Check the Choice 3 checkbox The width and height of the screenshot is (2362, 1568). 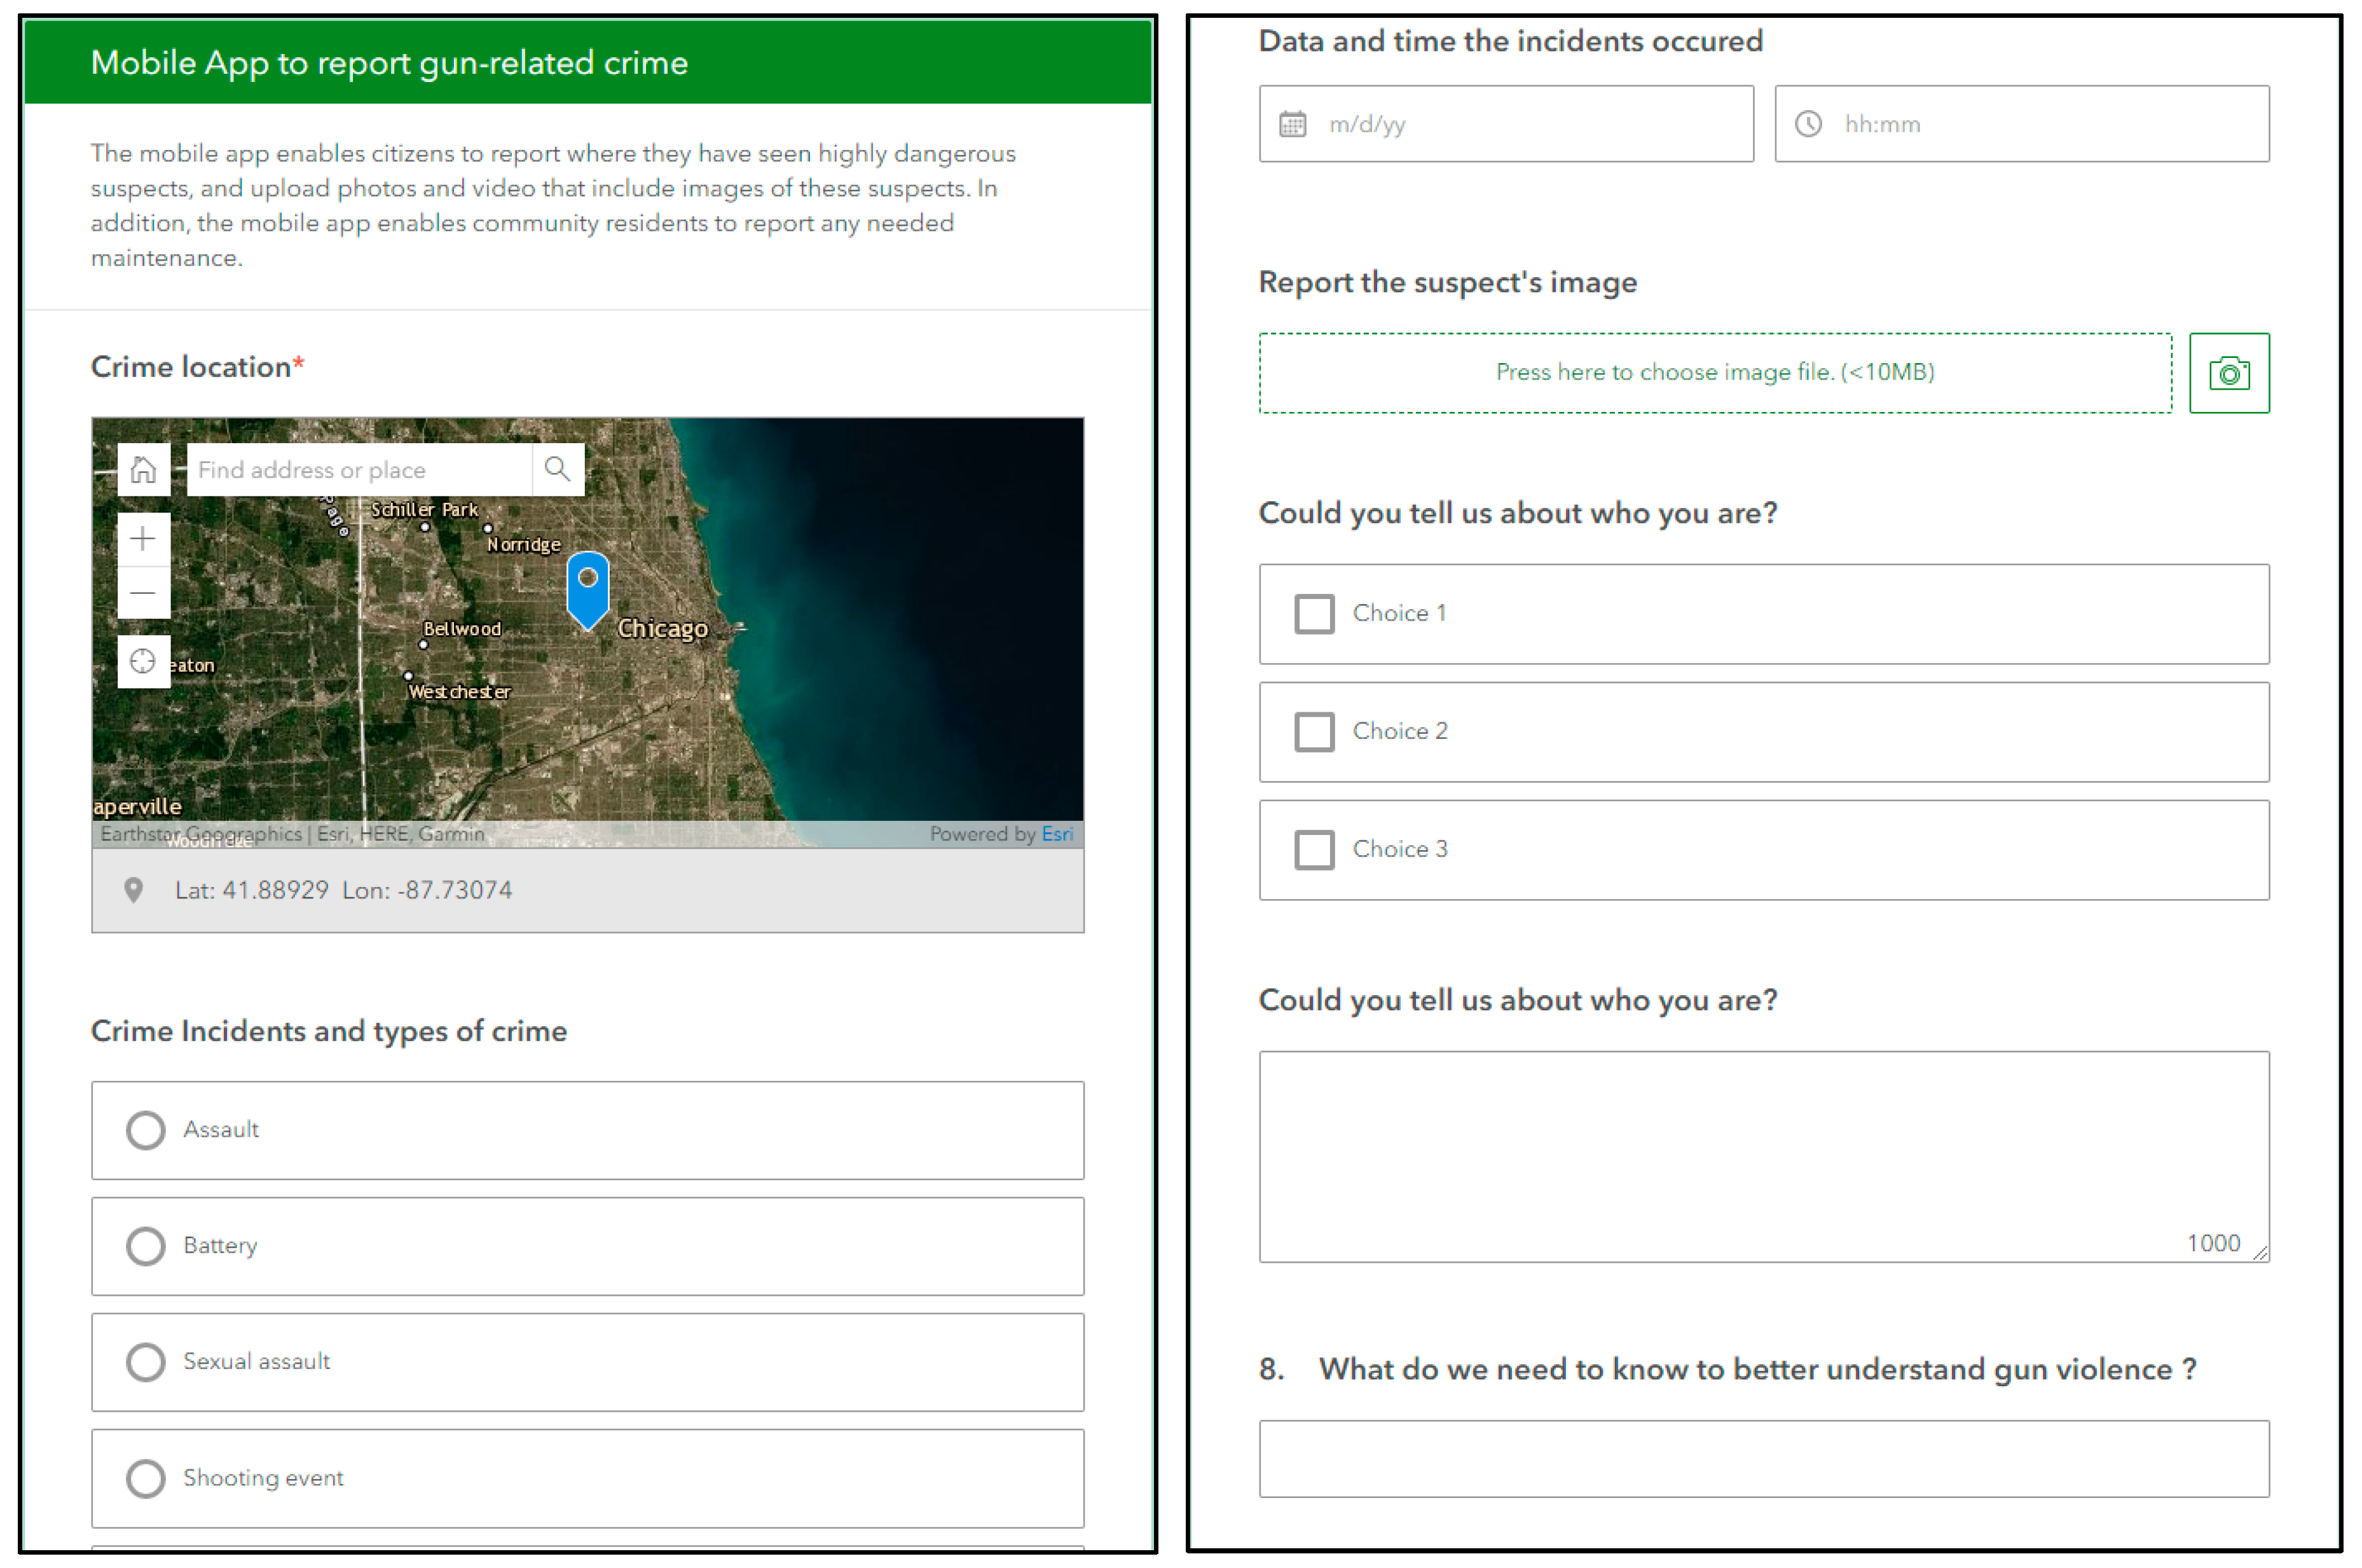point(1314,850)
